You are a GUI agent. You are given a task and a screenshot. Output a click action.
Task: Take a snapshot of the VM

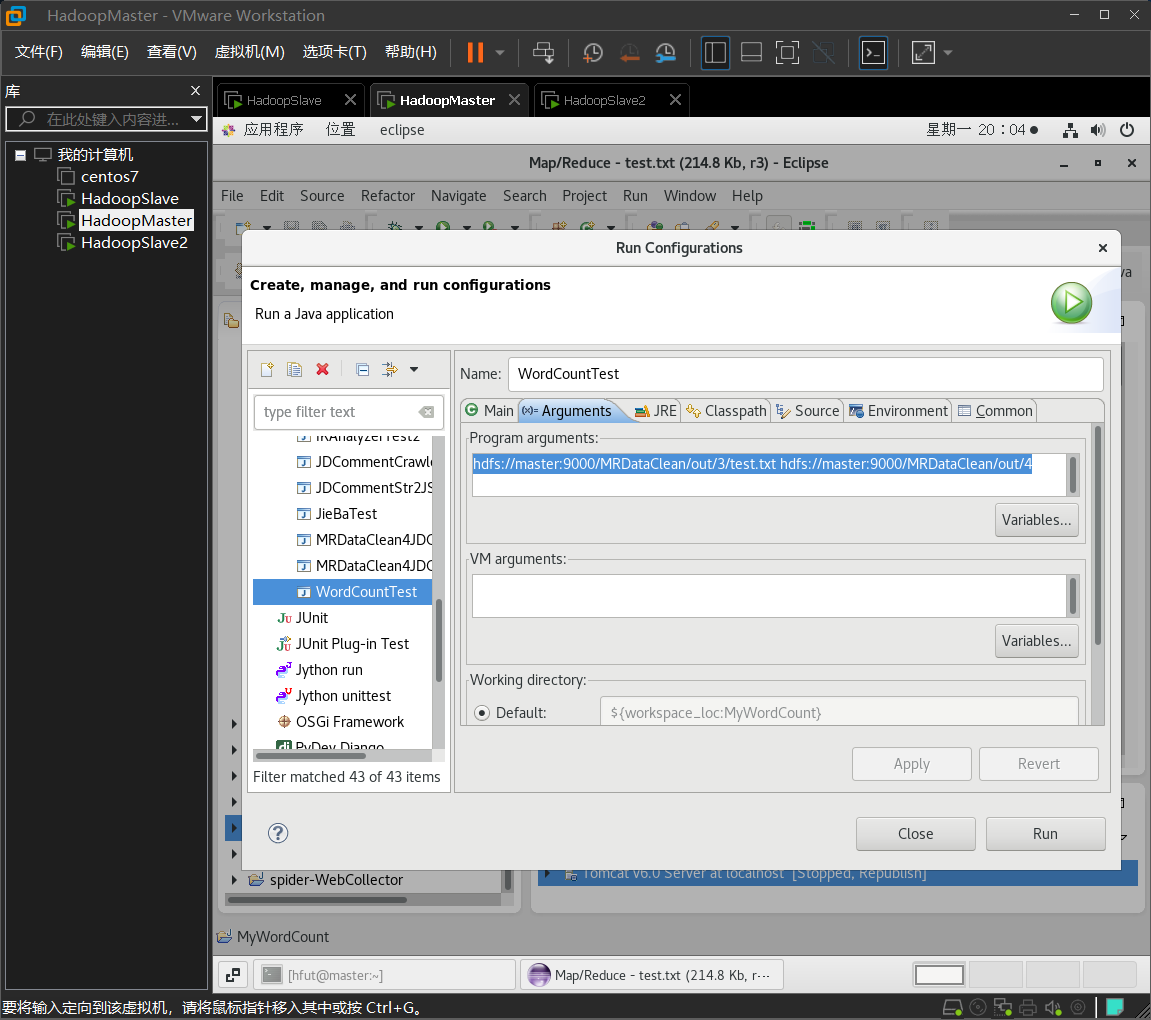[x=592, y=52]
